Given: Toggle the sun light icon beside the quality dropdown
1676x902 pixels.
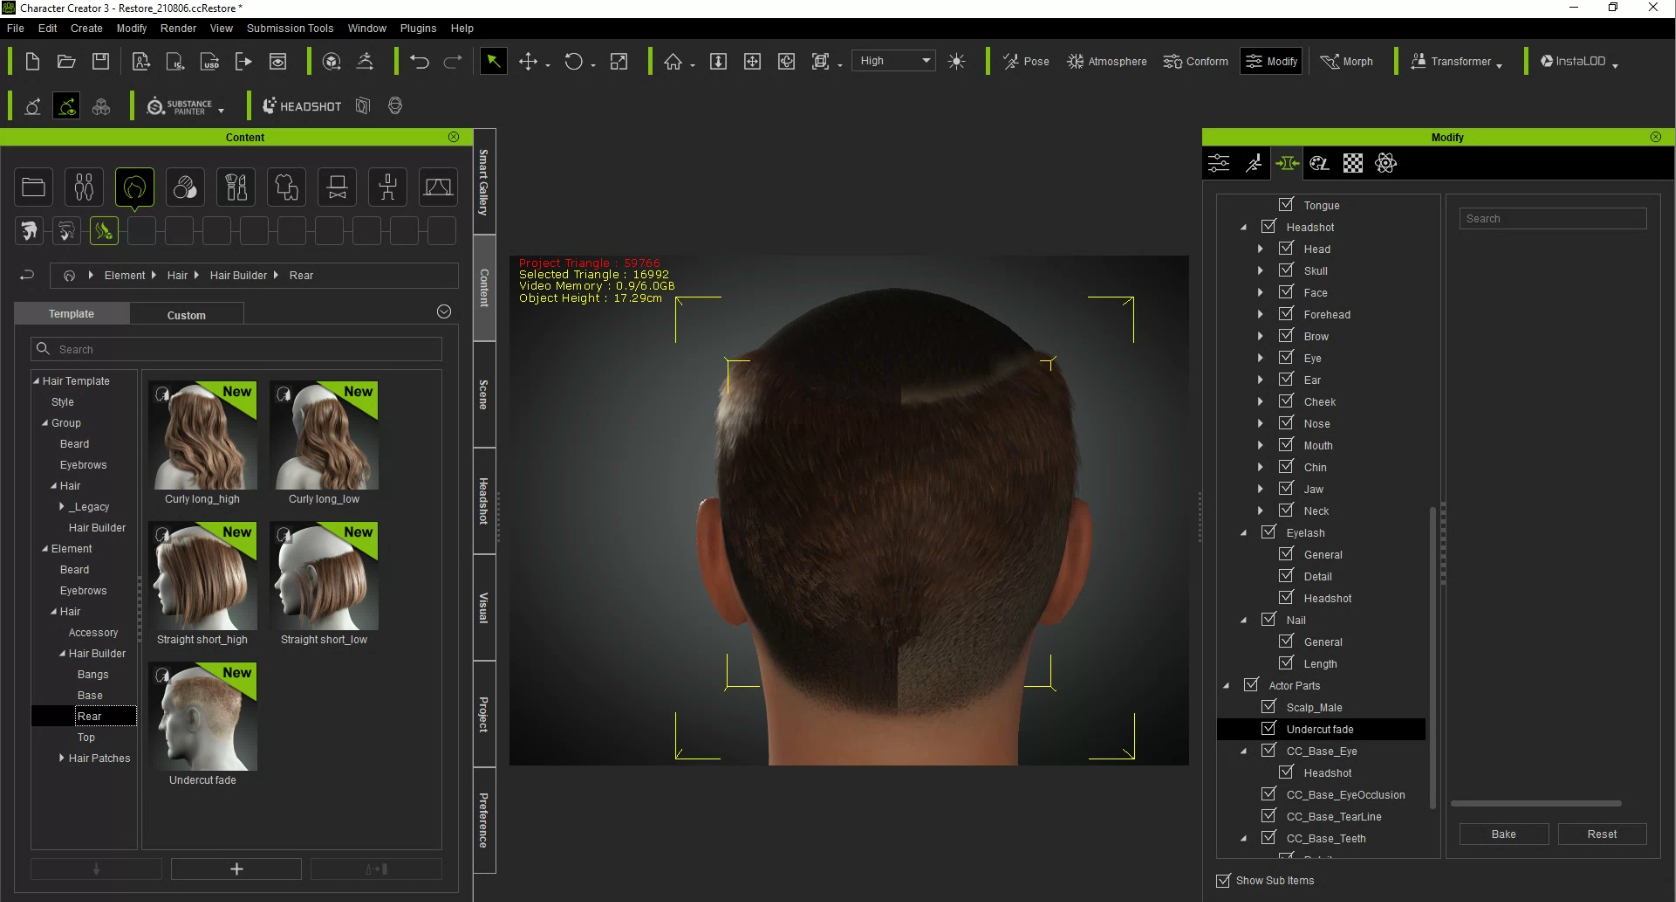Looking at the screenshot, I should pos(957,62).
